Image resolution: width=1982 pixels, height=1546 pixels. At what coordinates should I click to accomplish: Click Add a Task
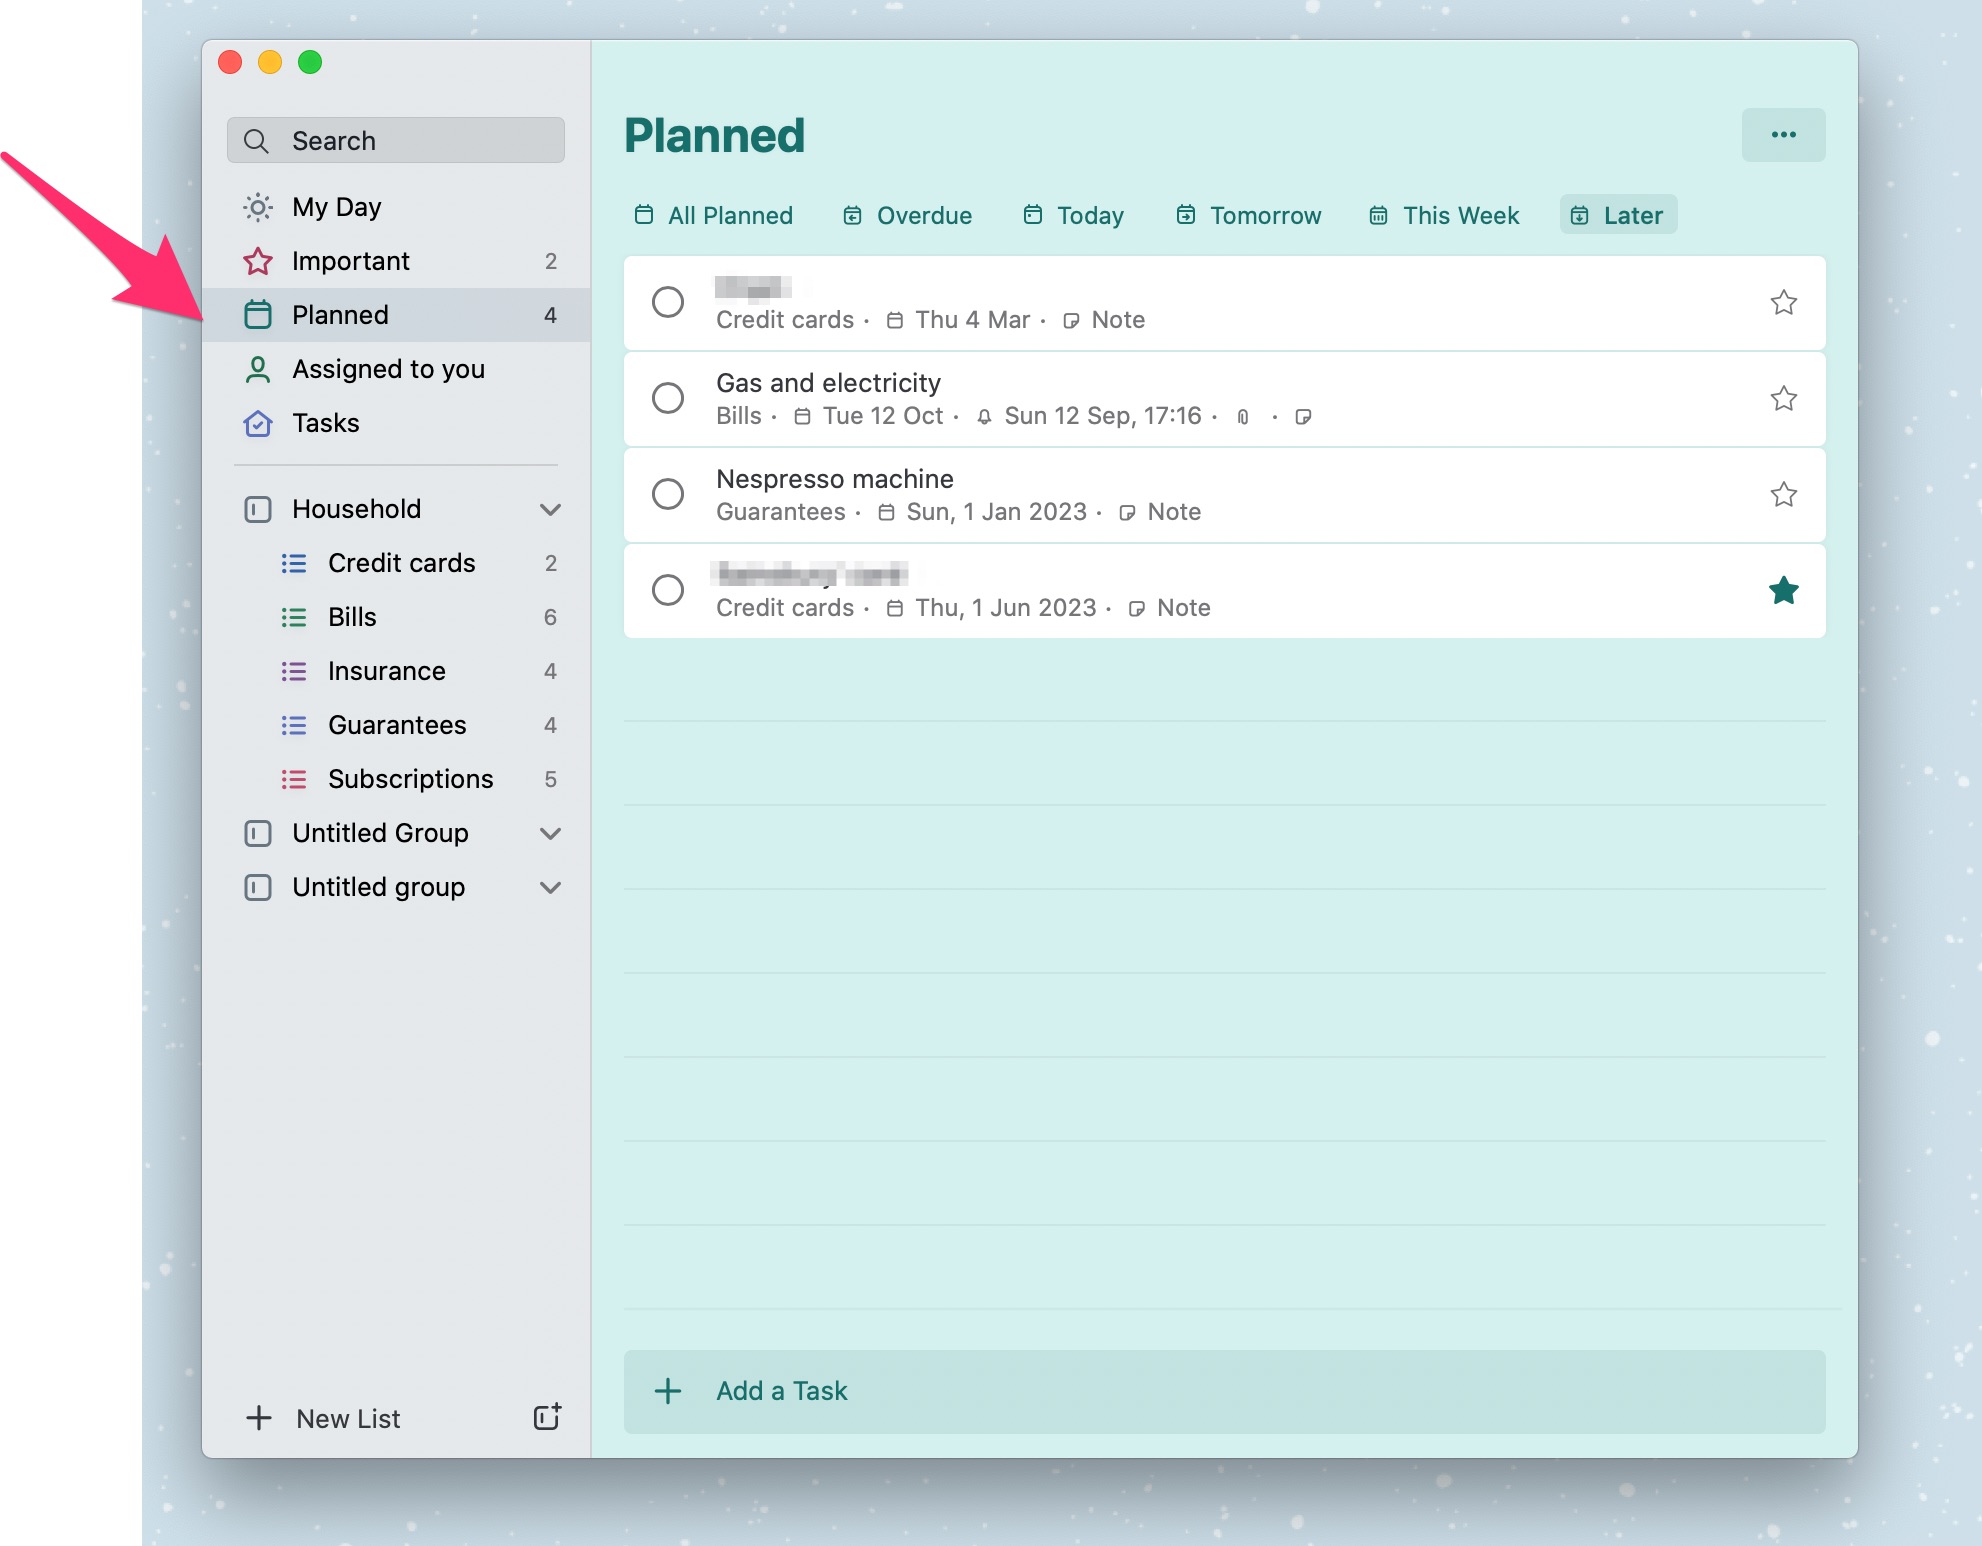tap(781, 1391)
